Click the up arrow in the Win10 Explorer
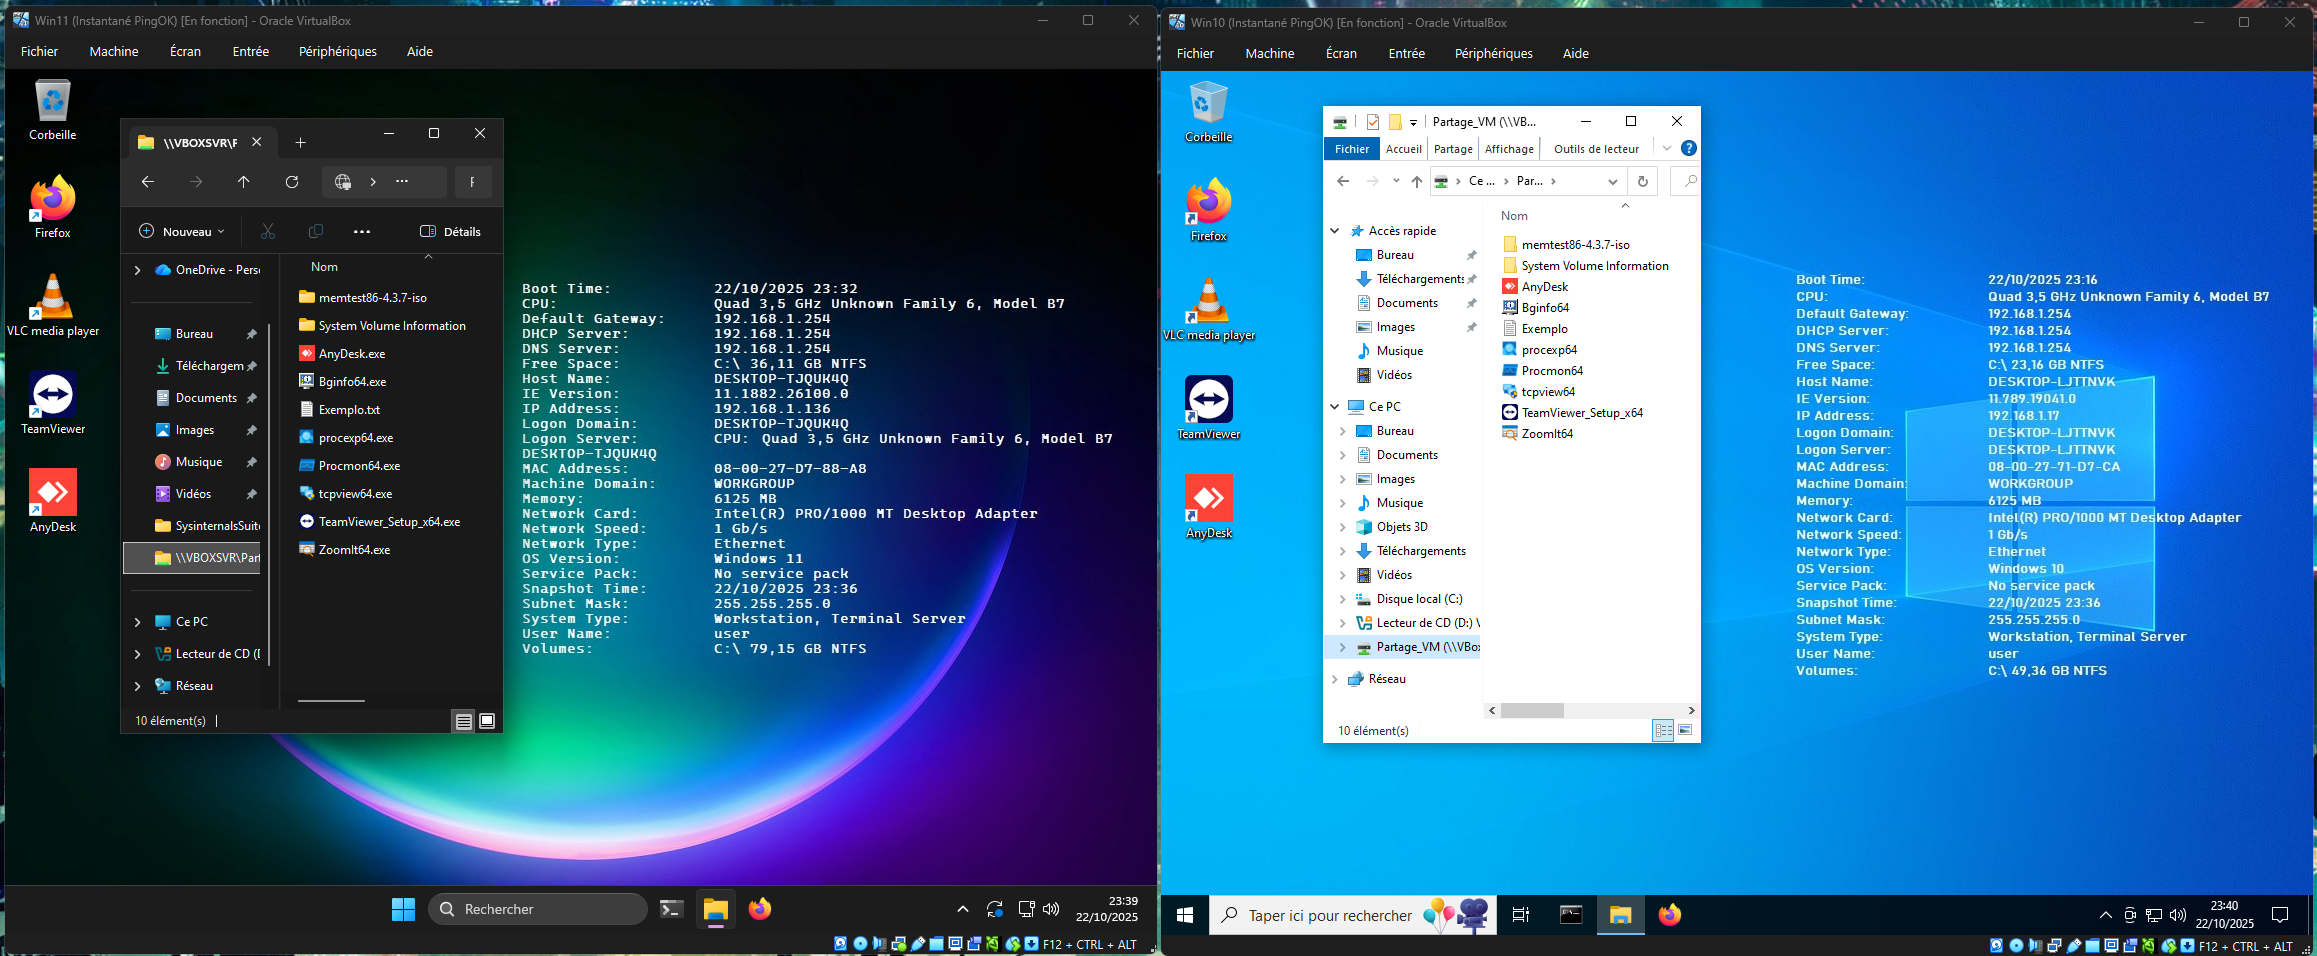2317x956 pixels. click(x=1416, y=181)
